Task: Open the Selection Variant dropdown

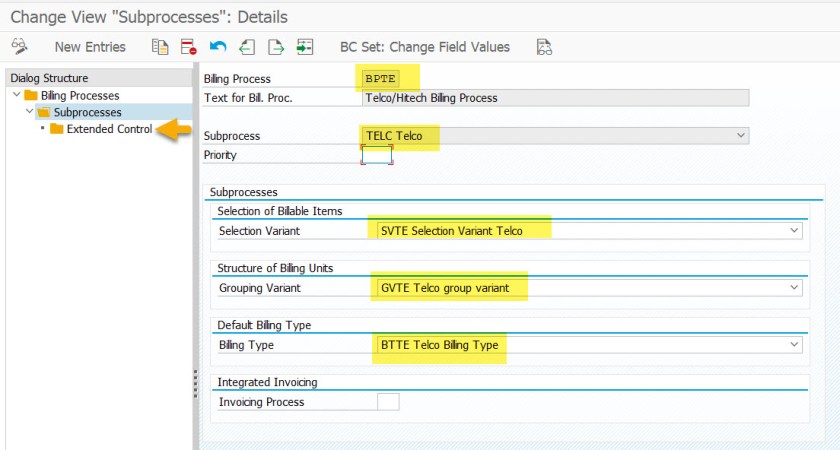Action: click(794, 231)
